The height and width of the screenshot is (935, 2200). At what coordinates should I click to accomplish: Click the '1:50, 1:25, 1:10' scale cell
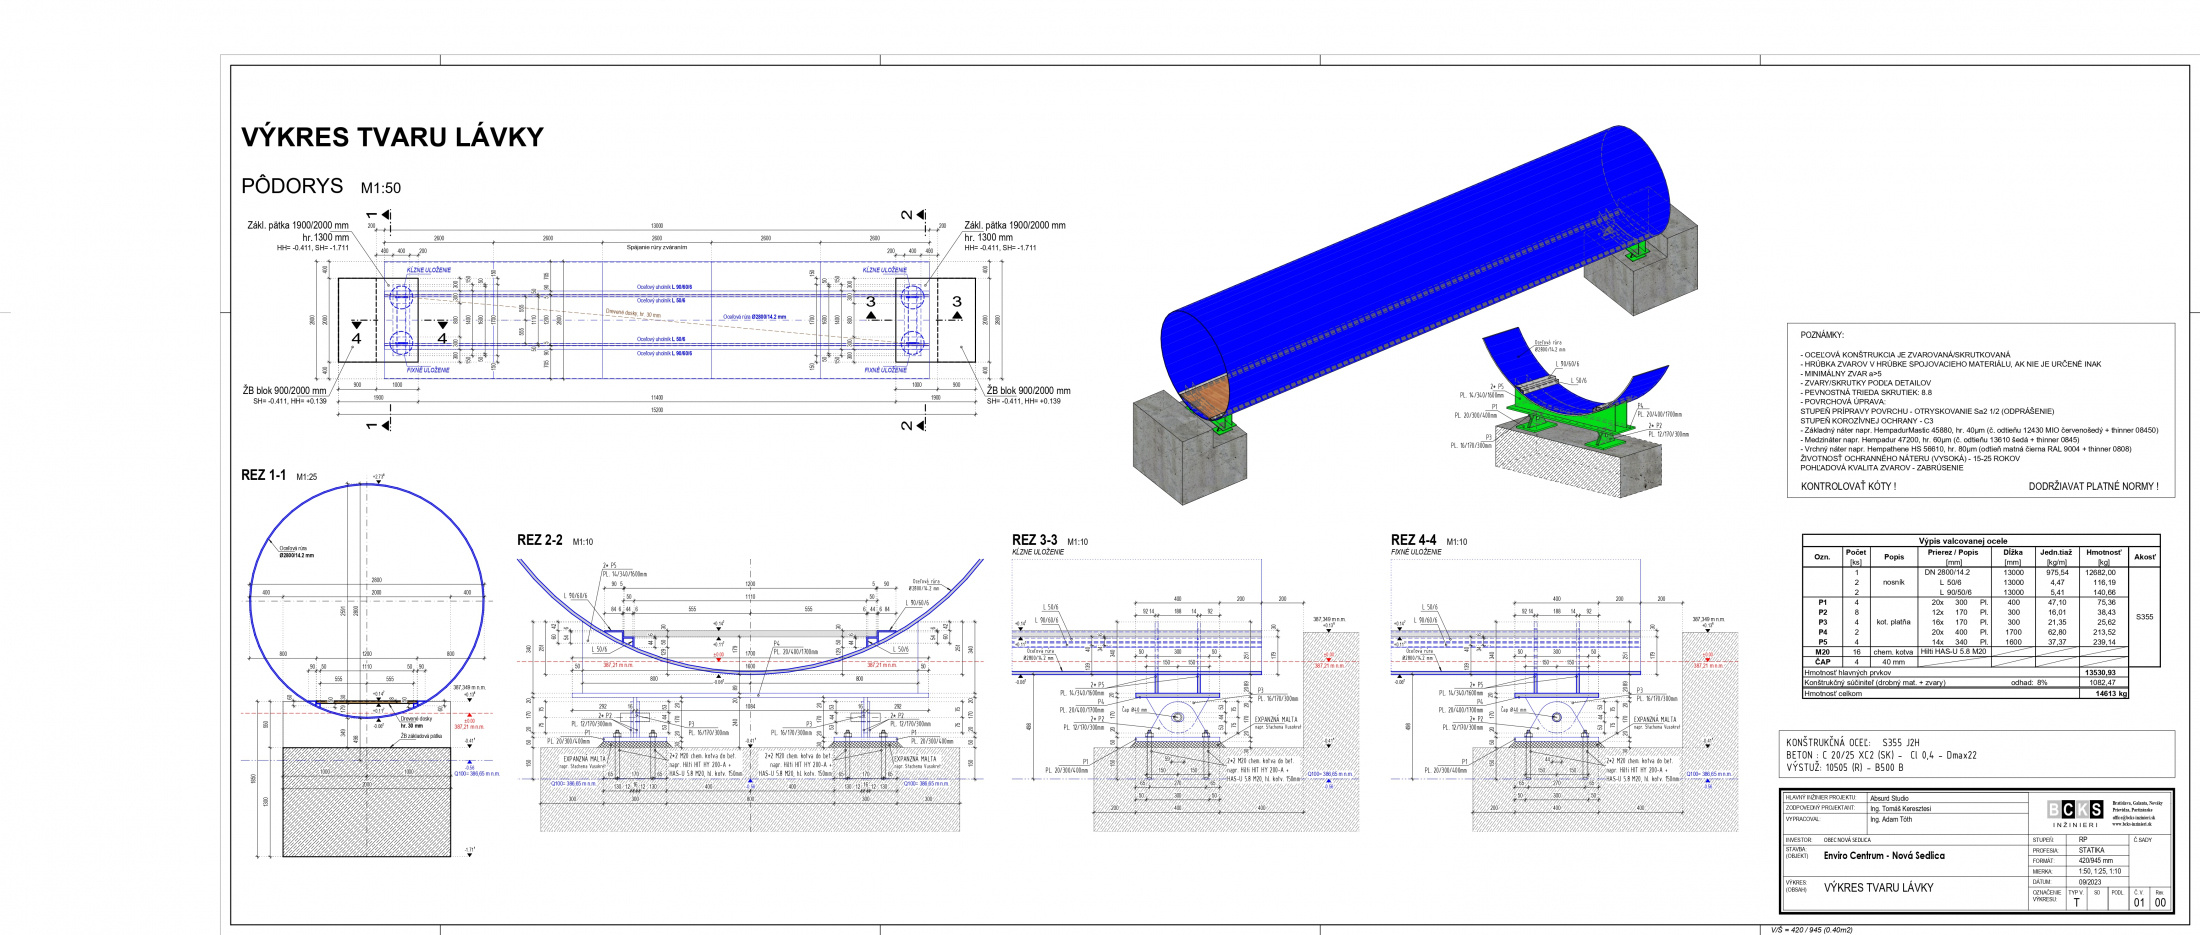click(2098, 871)
